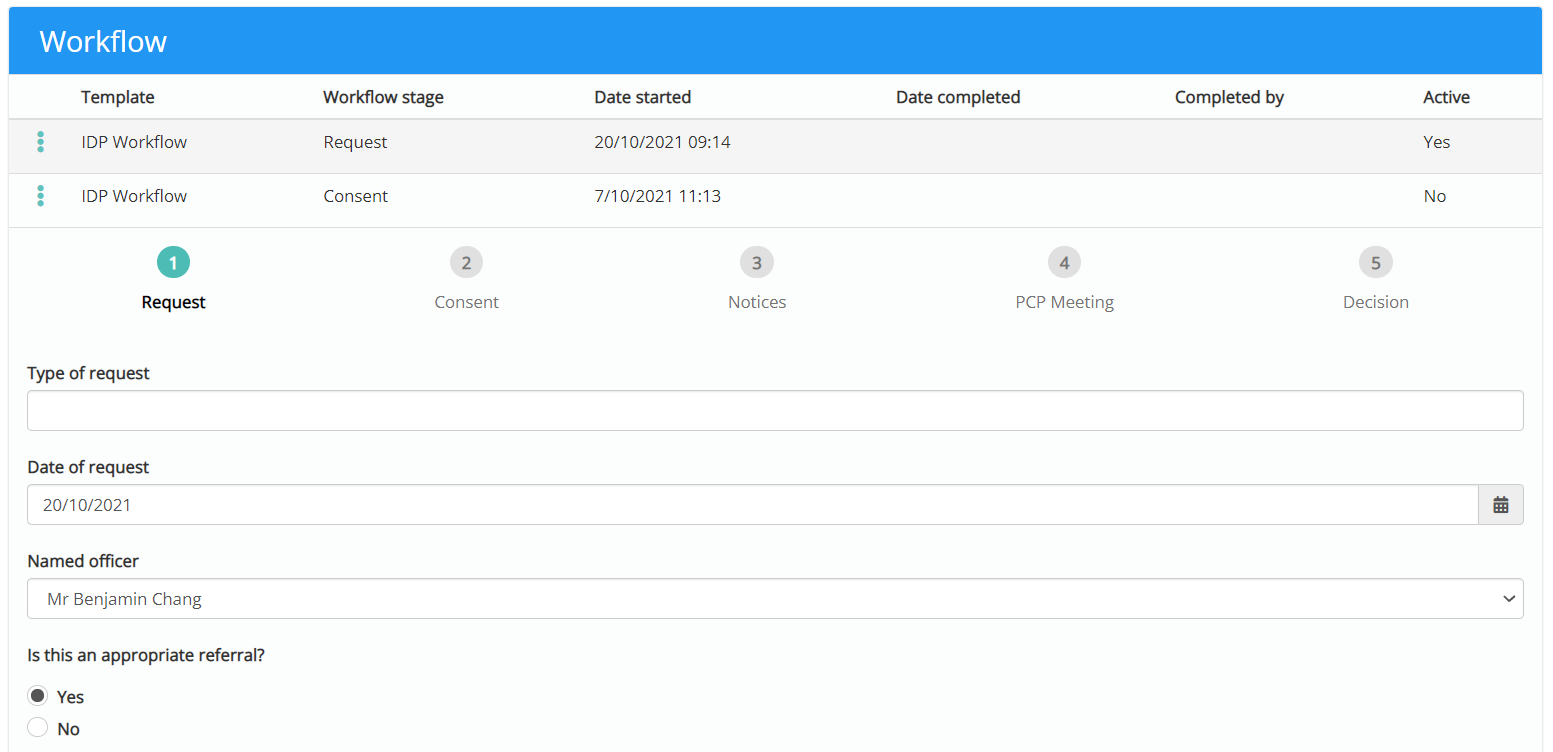Select the Decision step label

point(1376,302)
